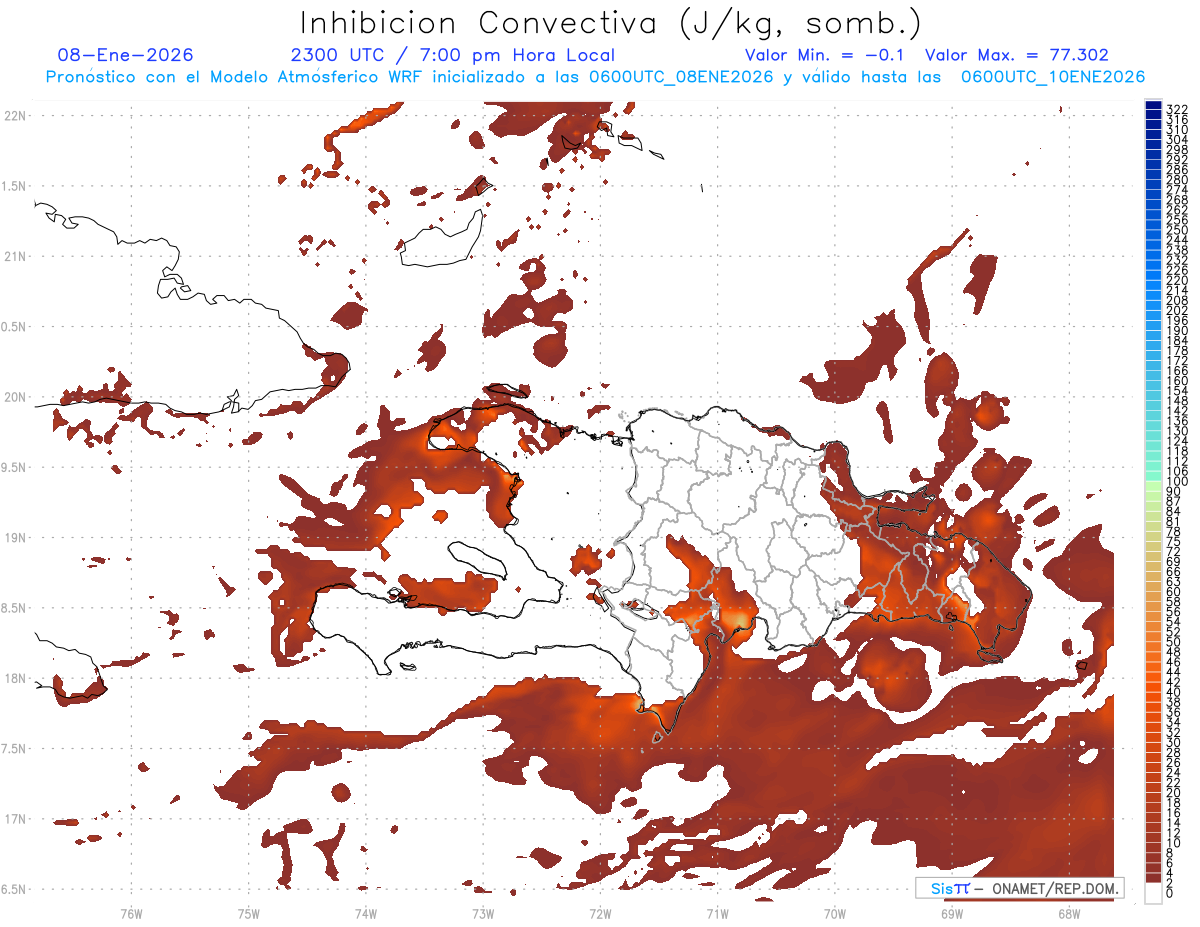Image resolution: width=1200 pixels, height=927 pixels.
Task: Click the valid-until time "0600UTC_10ENE2026"
Action: 1053,77
